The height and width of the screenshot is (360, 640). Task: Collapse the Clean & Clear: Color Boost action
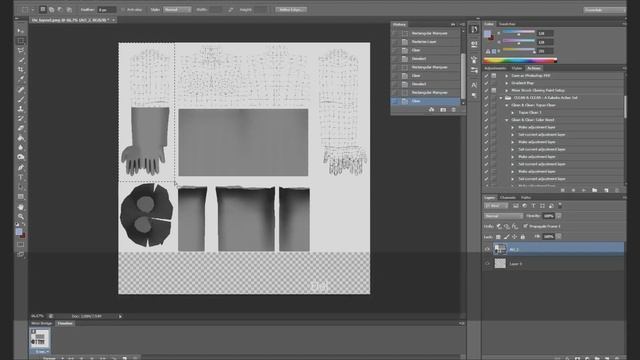point(507,120)
